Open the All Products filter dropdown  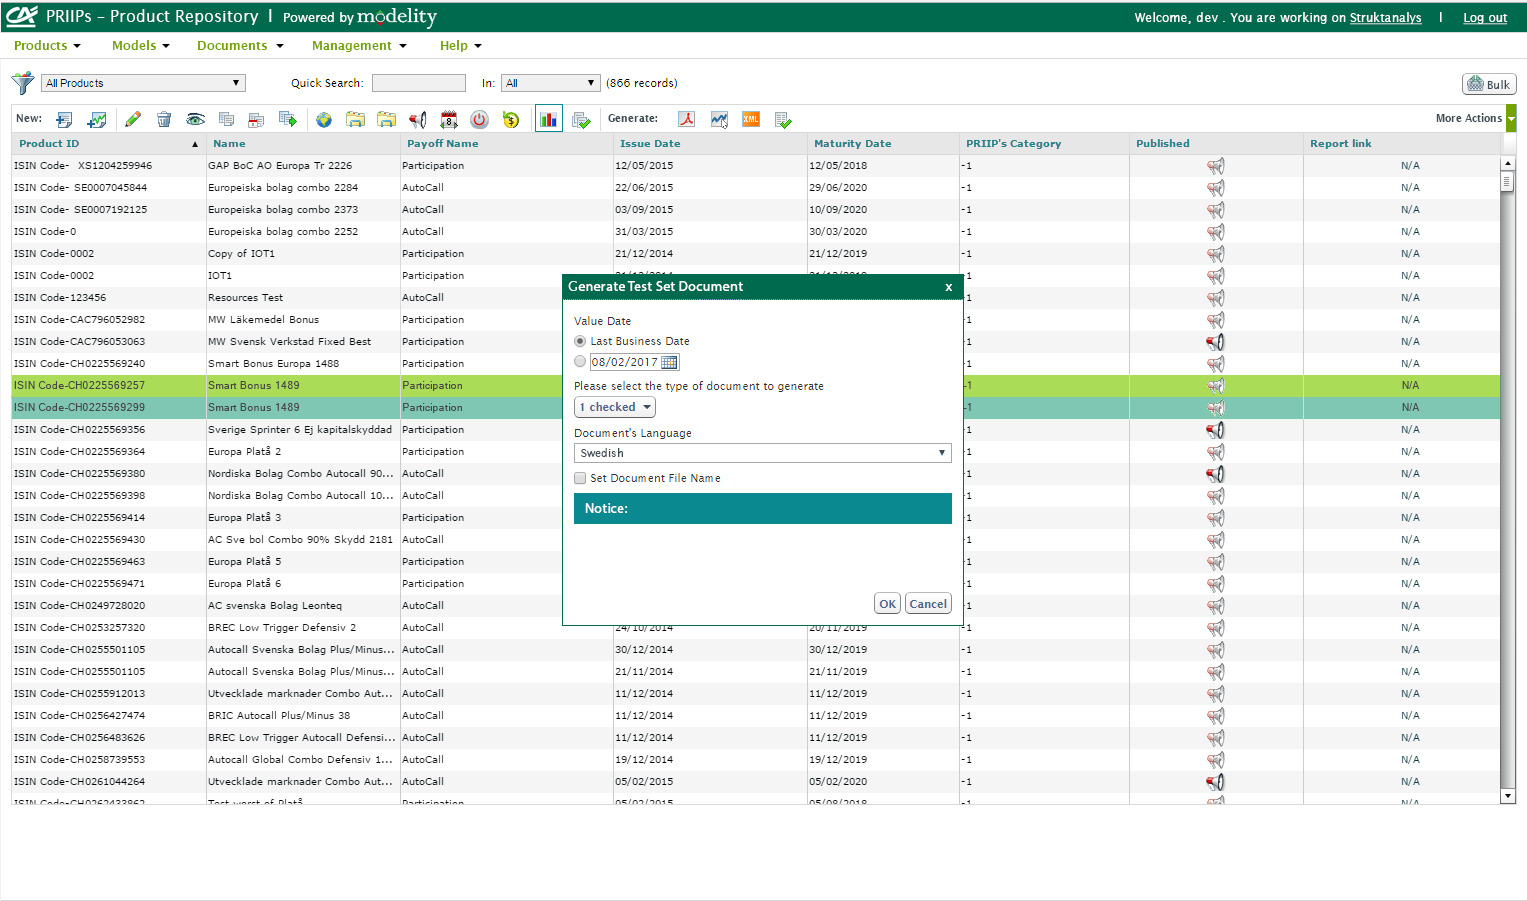point(143,83)
